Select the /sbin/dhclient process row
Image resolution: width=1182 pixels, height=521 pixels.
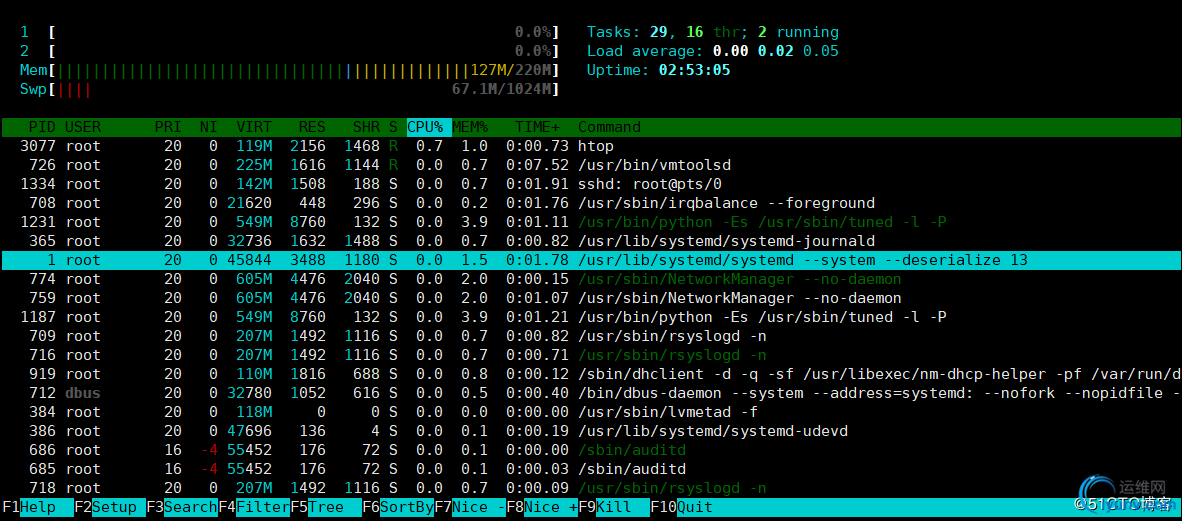click(x=591, y=374)
